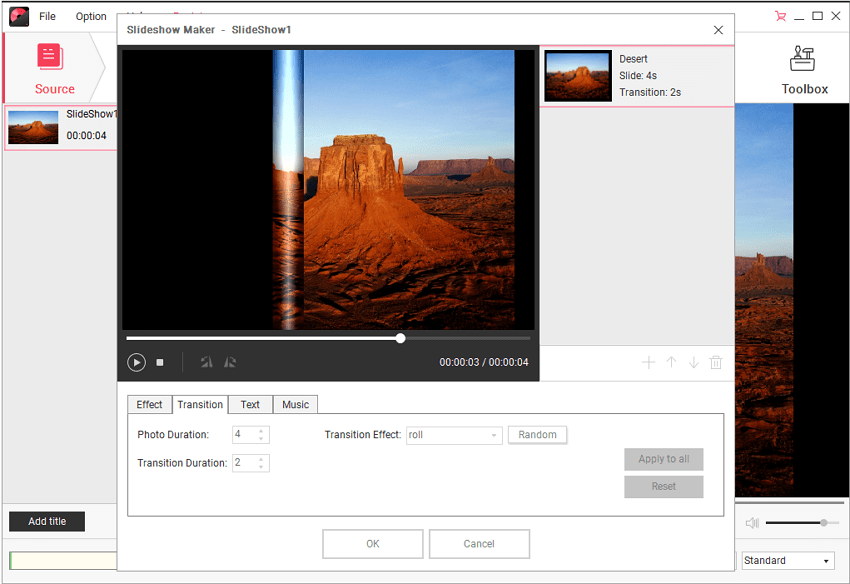Increase Photo Duration with the up stepper
The width and height of the screenshot is (850, 584).
tap(262, 431)
